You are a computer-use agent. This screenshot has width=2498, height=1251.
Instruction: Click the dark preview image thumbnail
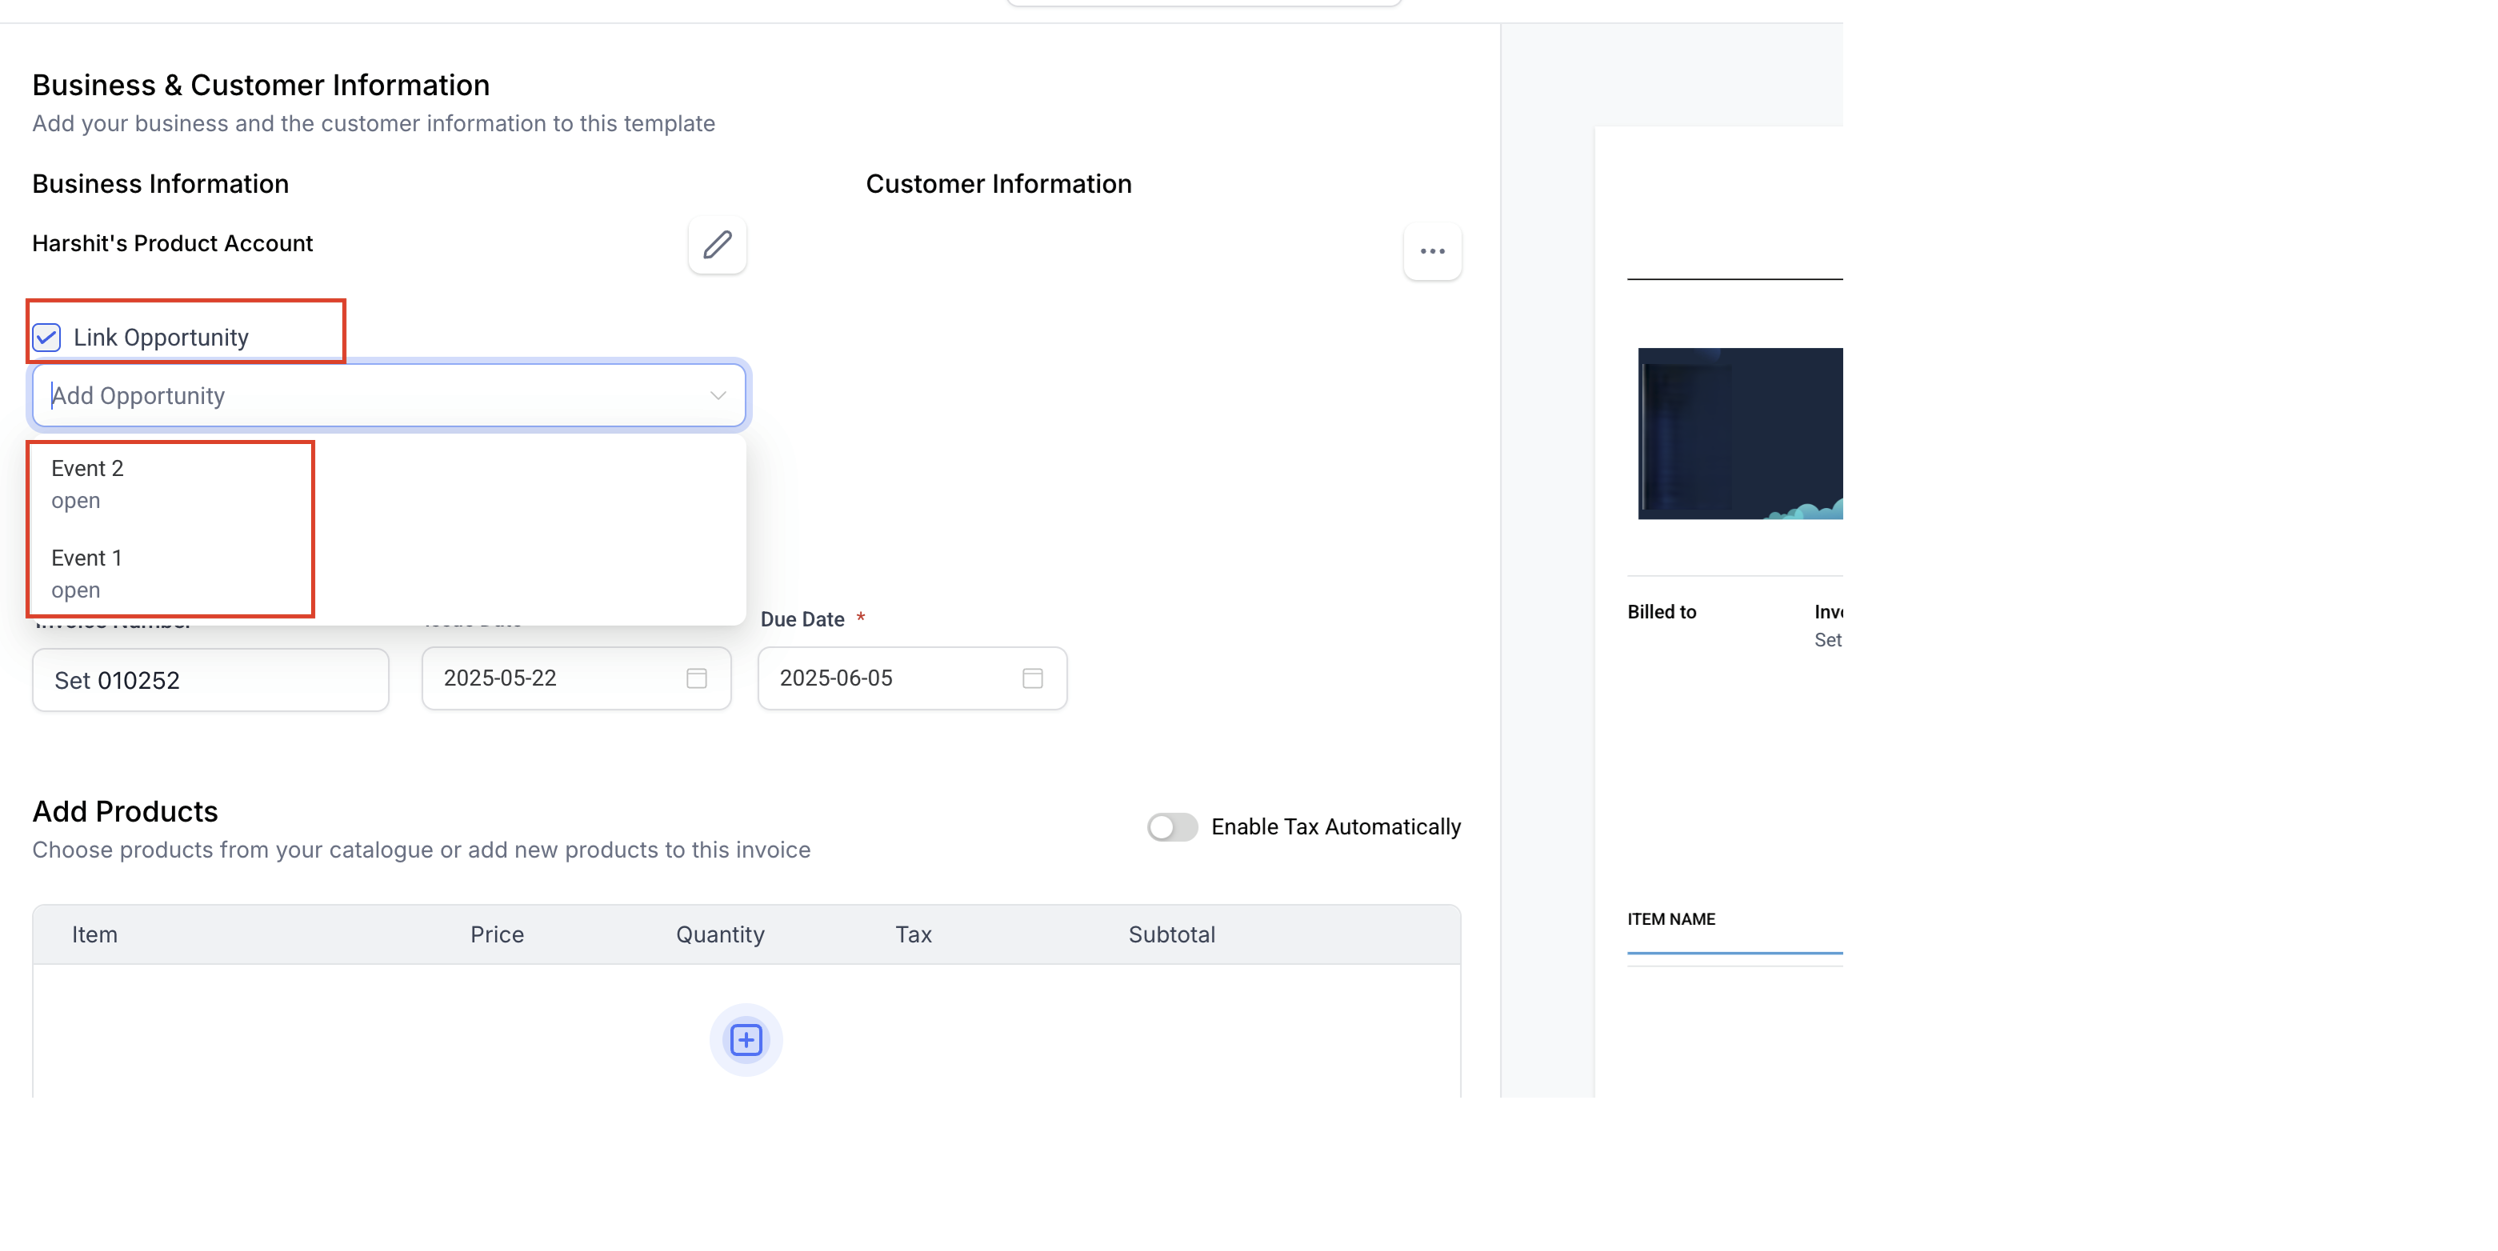click(1739, 433)
